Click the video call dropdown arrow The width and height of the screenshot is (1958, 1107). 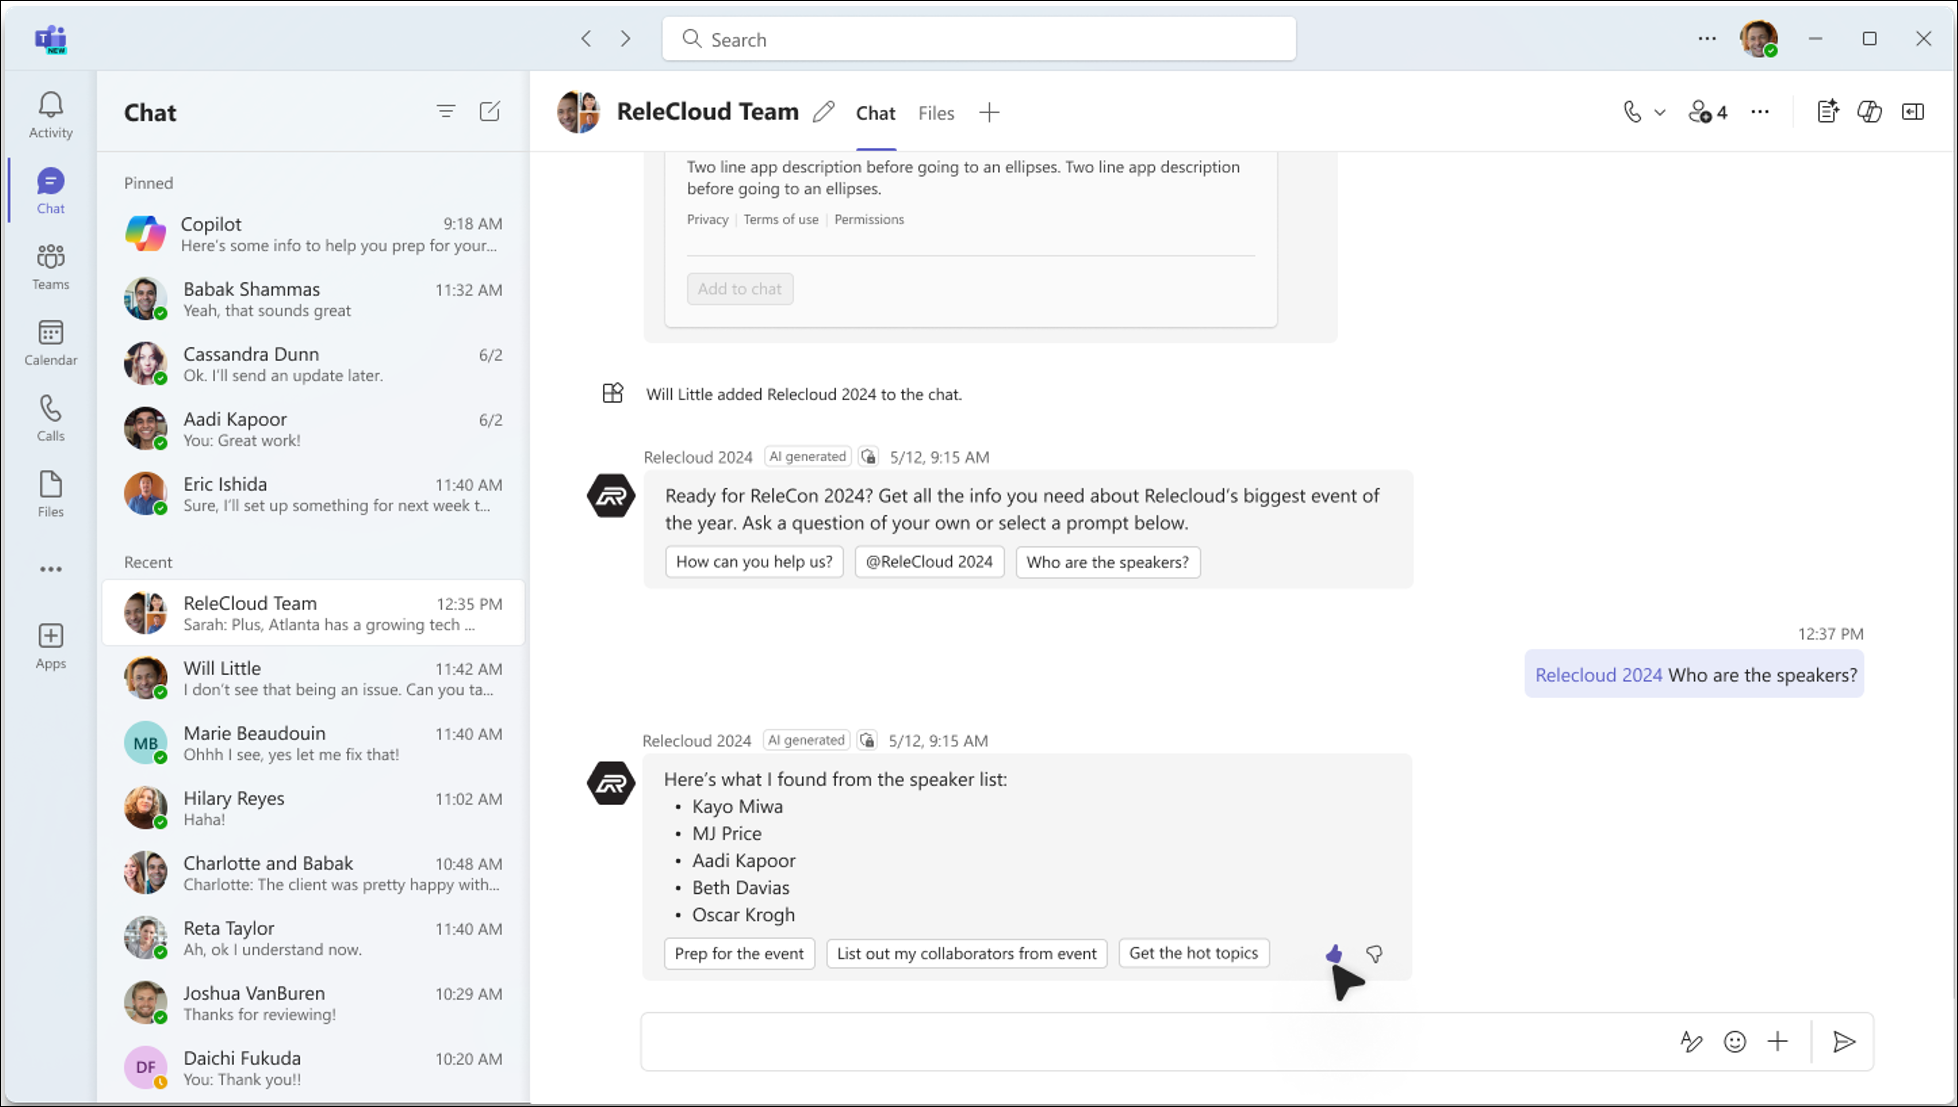pyautogui.click(x=1657, y=112)
